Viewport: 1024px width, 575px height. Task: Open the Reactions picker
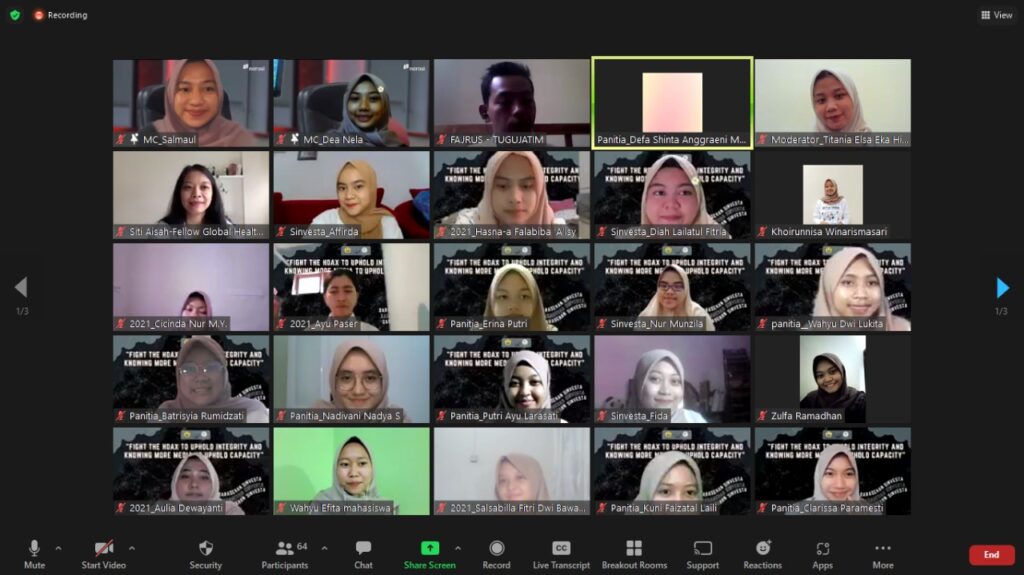(762, 552)
